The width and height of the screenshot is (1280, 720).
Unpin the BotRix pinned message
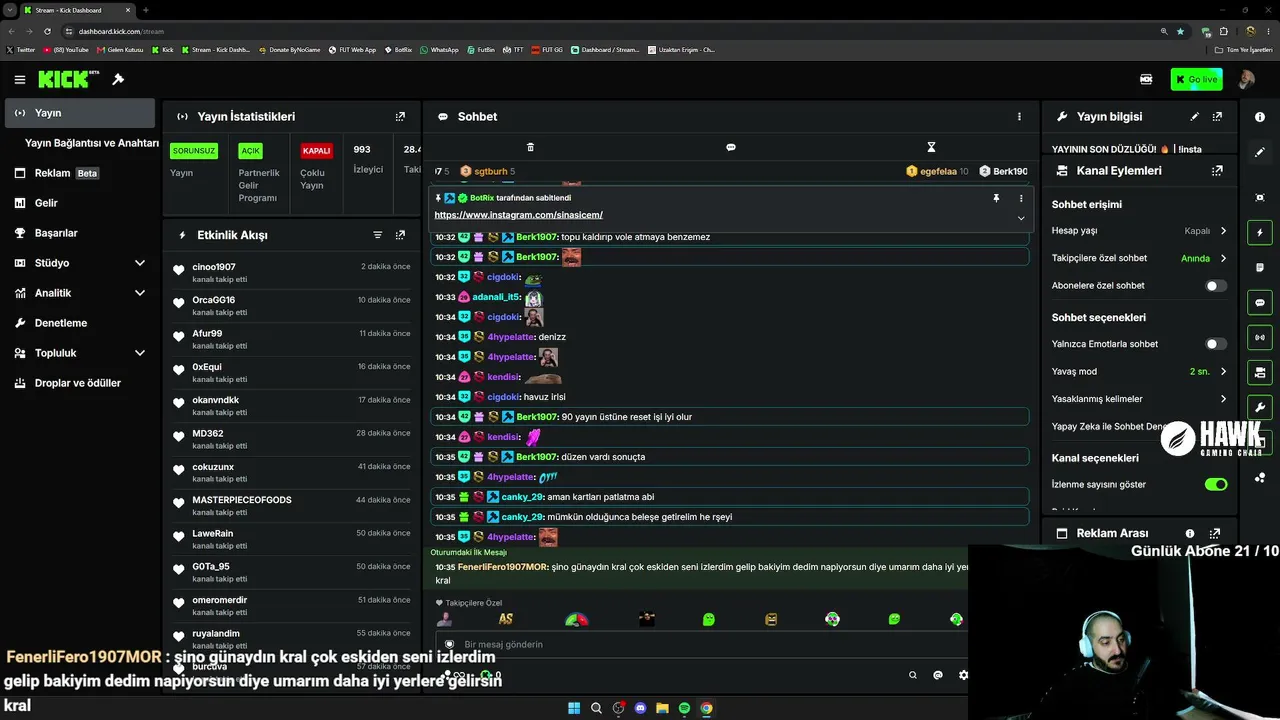[996, 198]
